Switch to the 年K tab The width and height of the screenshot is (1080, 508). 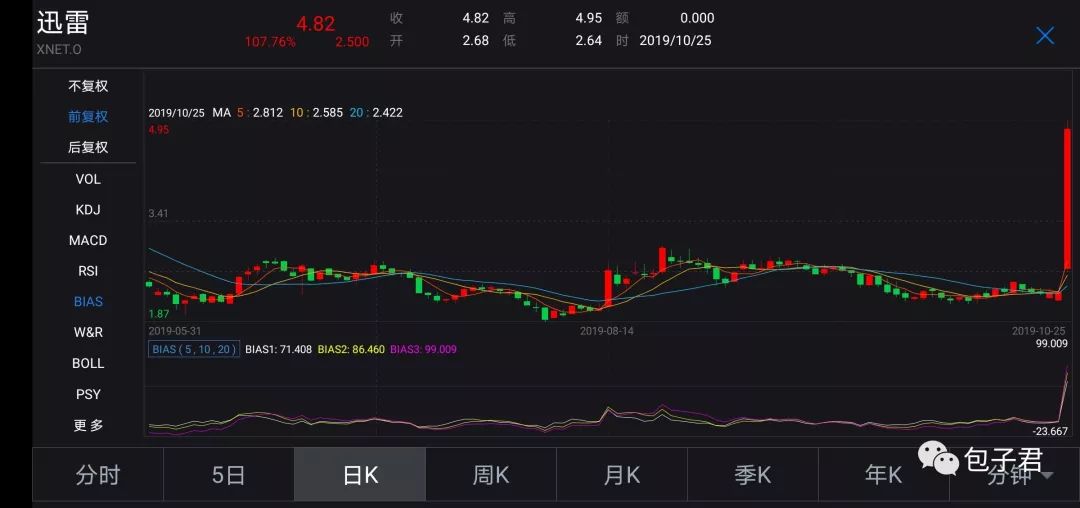(883, 475)
